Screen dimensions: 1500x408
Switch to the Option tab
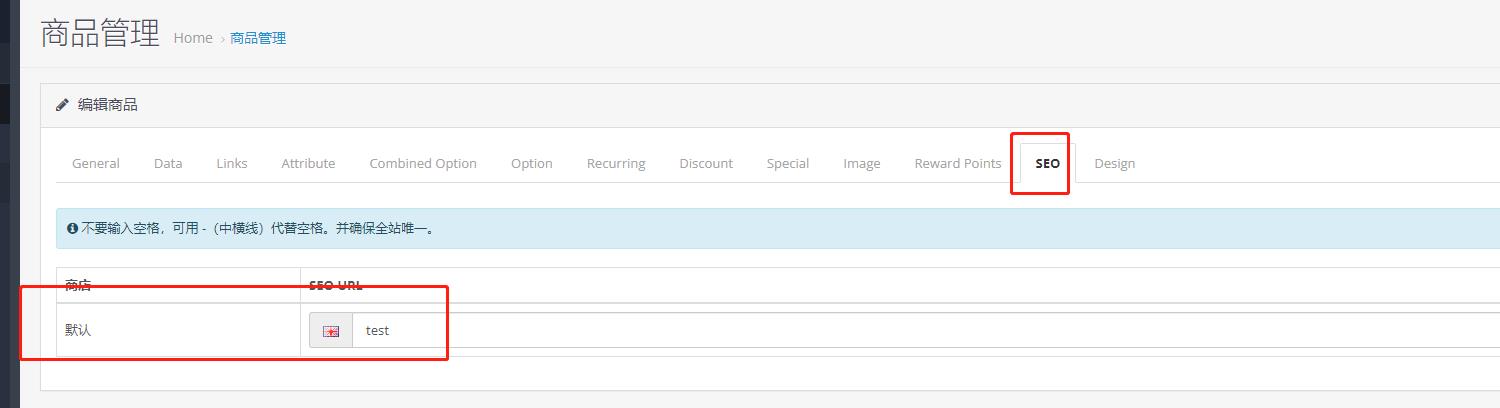(532, 163)
